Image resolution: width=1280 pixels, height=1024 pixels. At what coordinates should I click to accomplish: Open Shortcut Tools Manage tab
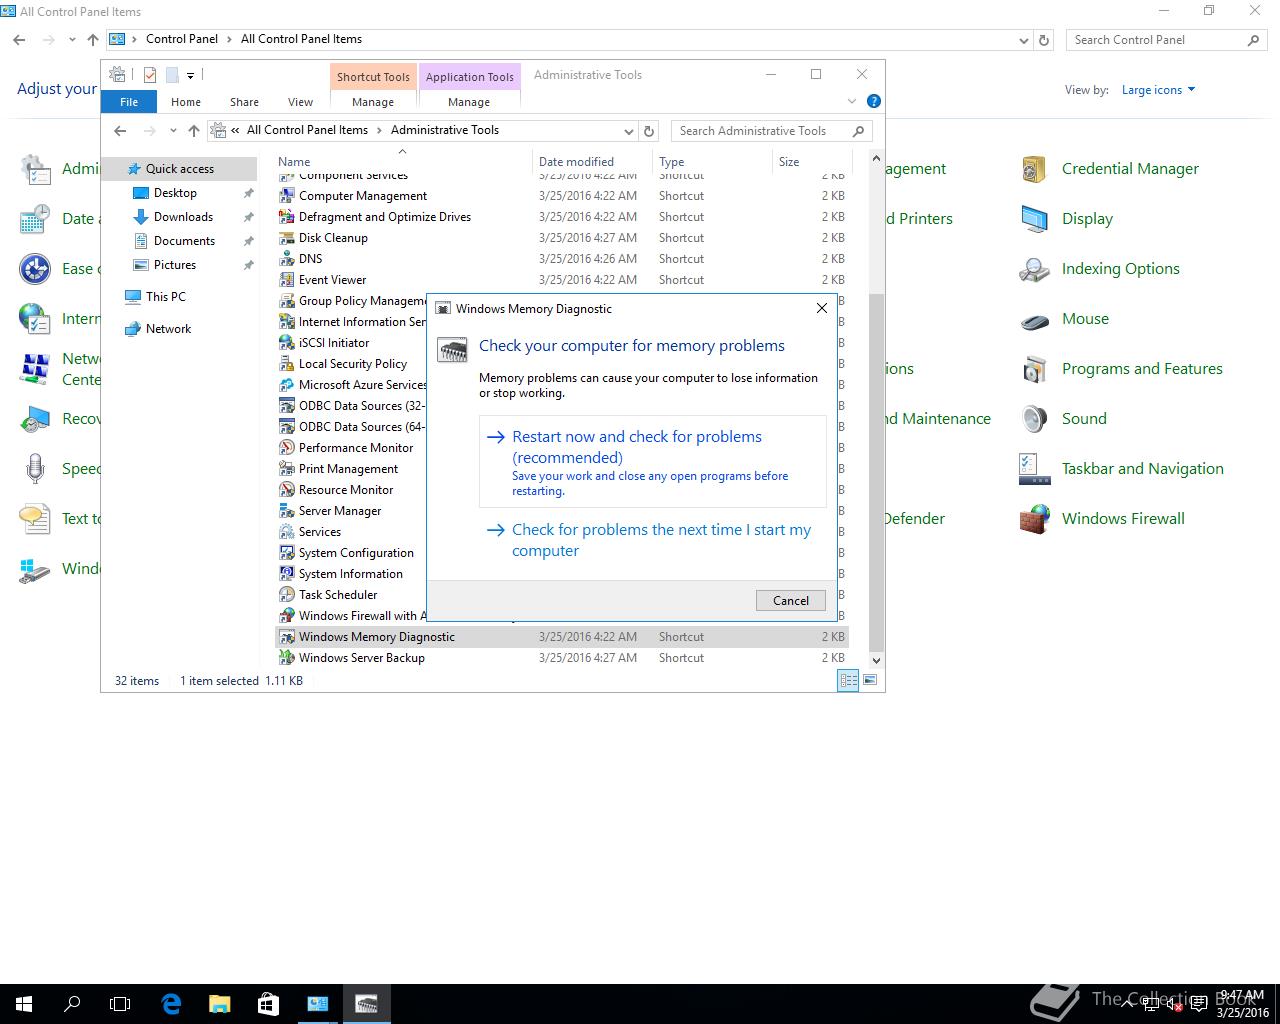pos(373,102)
